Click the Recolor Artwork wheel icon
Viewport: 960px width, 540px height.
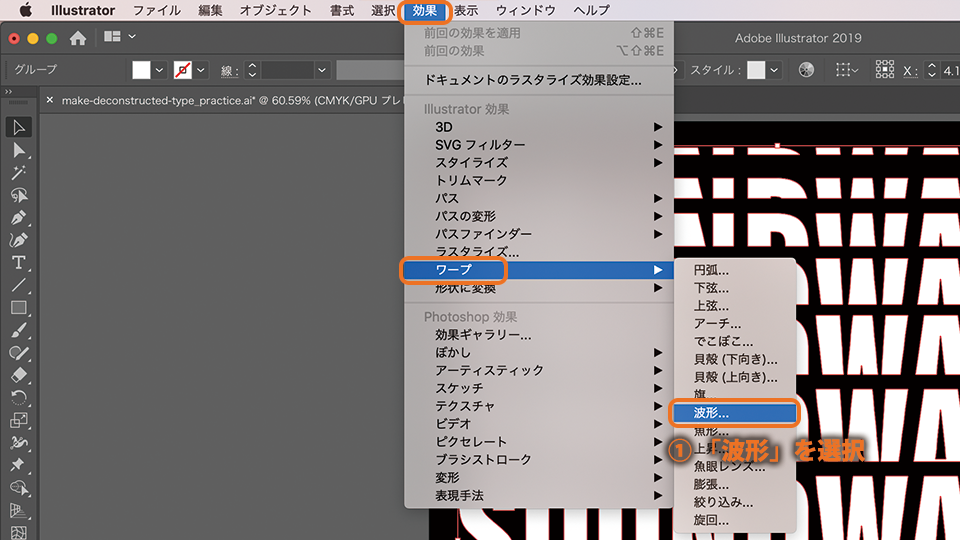[806, 70]
